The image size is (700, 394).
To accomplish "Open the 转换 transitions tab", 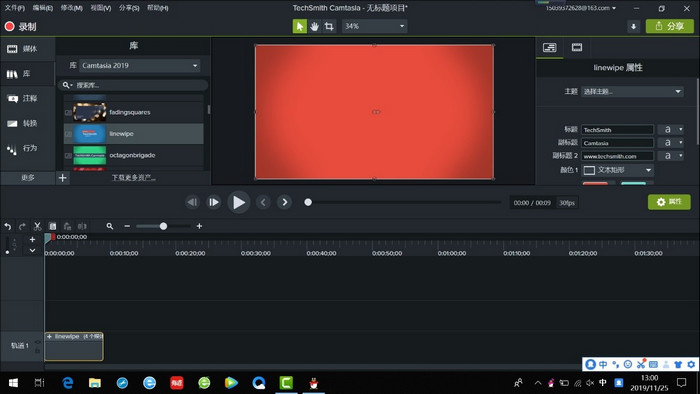I will click(28, 123).
